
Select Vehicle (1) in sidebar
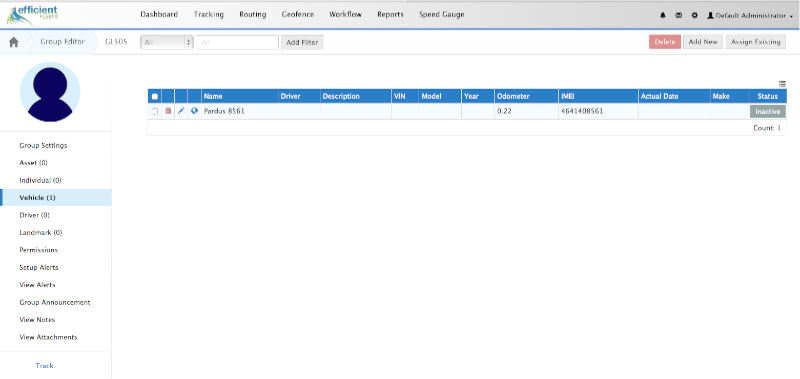pyautogui.click(x=56, y=197)
